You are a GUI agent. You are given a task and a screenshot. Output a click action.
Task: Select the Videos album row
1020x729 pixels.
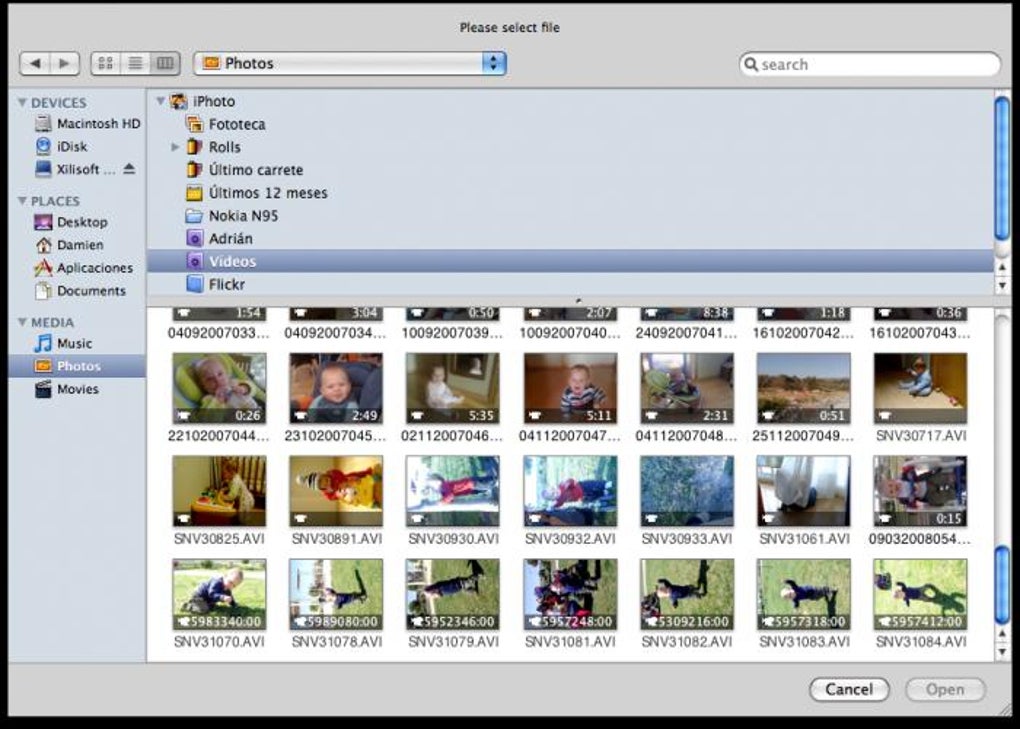pyautogui.click(x=570, y=261)
